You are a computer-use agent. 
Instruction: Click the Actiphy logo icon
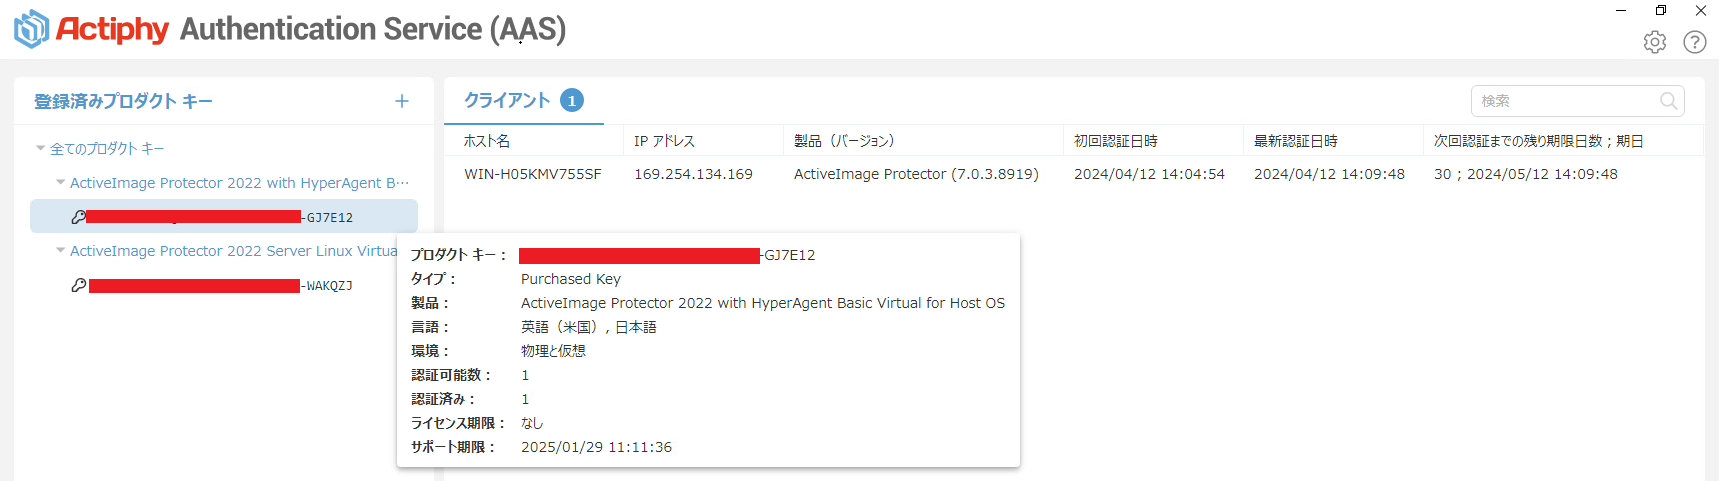click(31, 29)
